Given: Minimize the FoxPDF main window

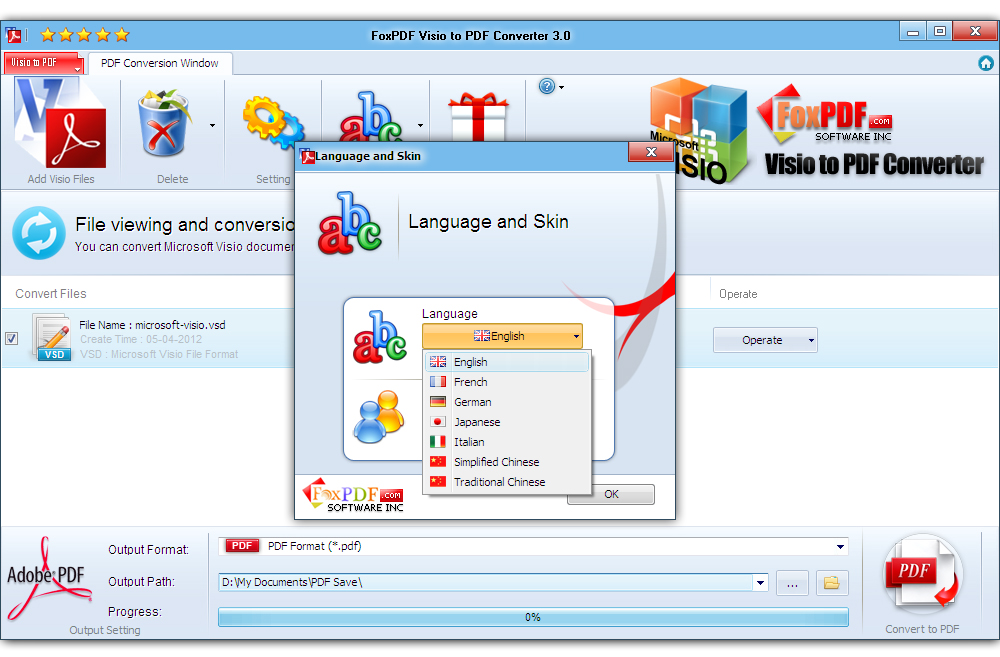Looking at the screenshot, I should coord(913,31).
